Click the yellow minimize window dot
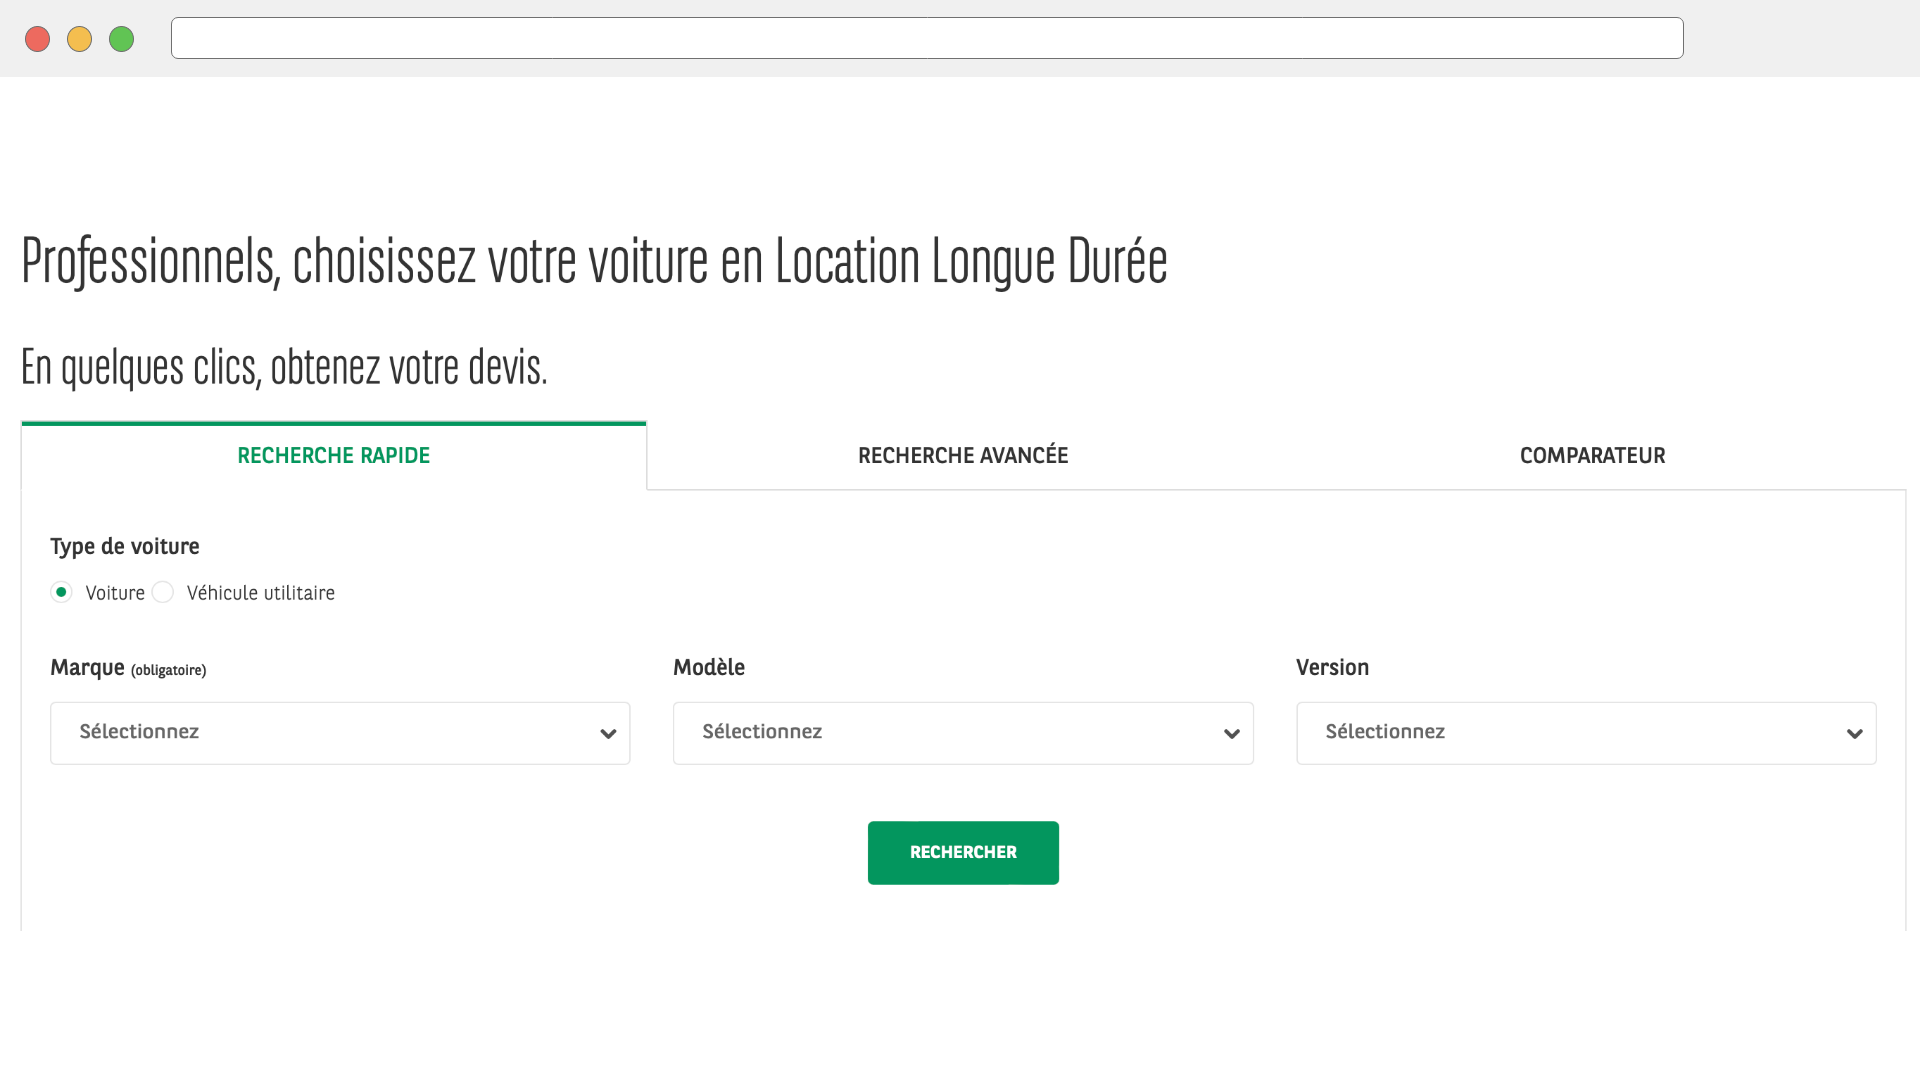This screenshot has width=1920, height=1080. 79,39
